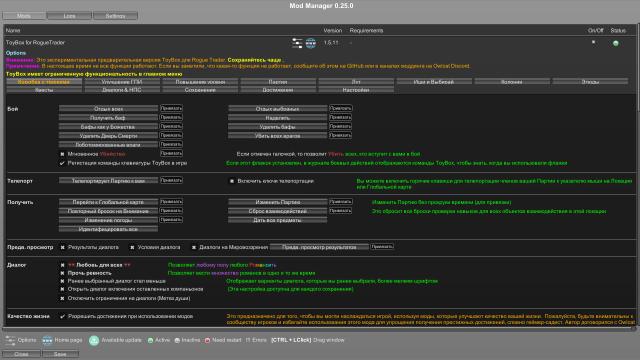Toggle the "Диалоги на Мировоззрения" checkbox

194,247
